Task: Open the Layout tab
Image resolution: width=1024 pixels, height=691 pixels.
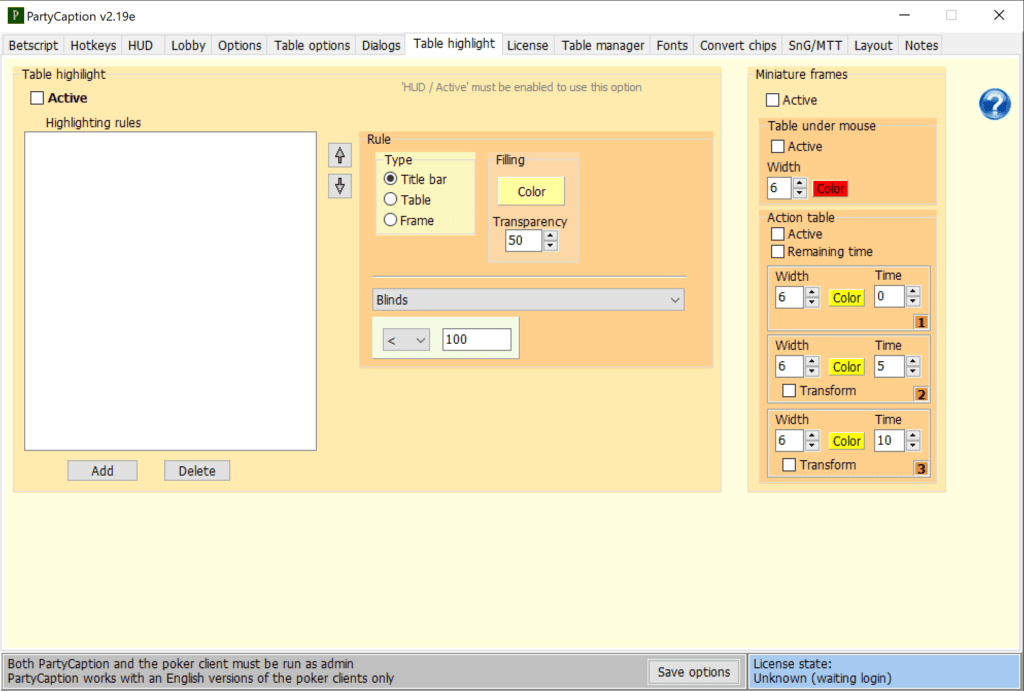Action: click(x=873, y=45)
